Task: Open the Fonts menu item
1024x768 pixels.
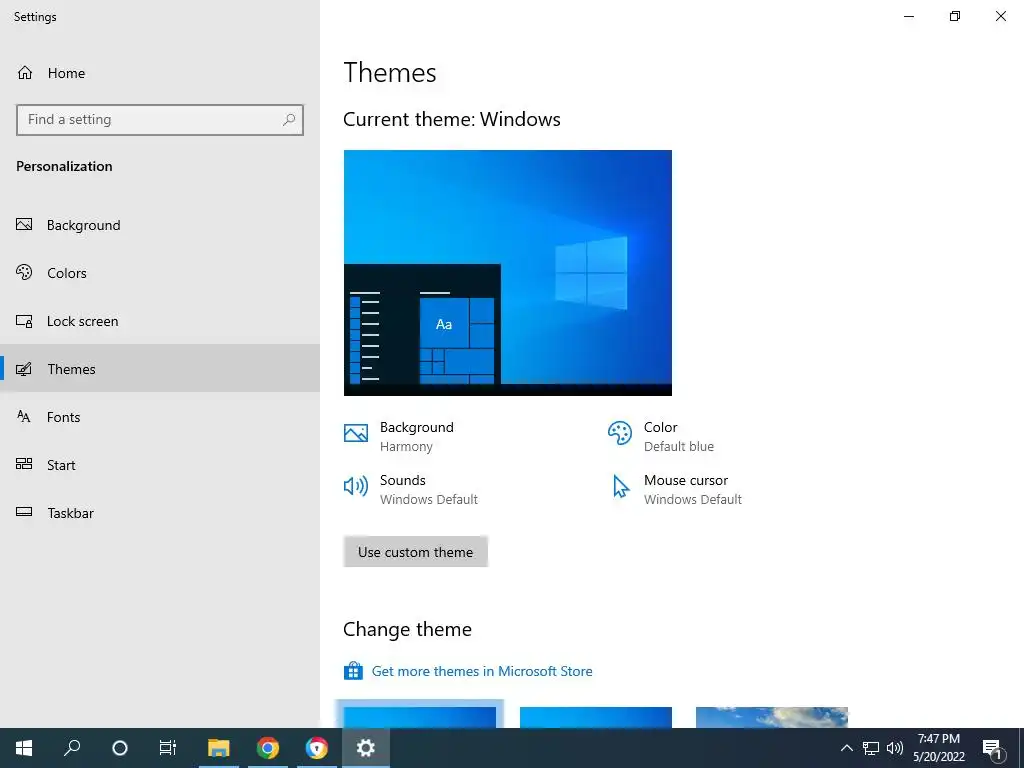Action: point(160,417)
